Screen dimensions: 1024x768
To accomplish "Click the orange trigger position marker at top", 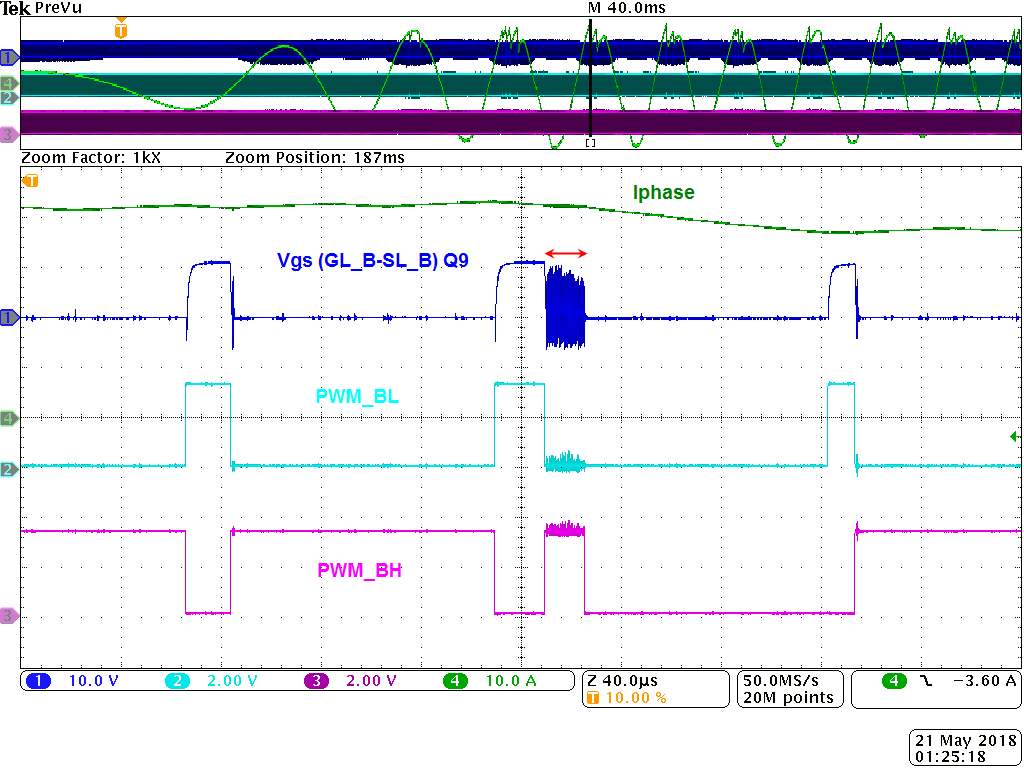I will [x=121, y=24].
